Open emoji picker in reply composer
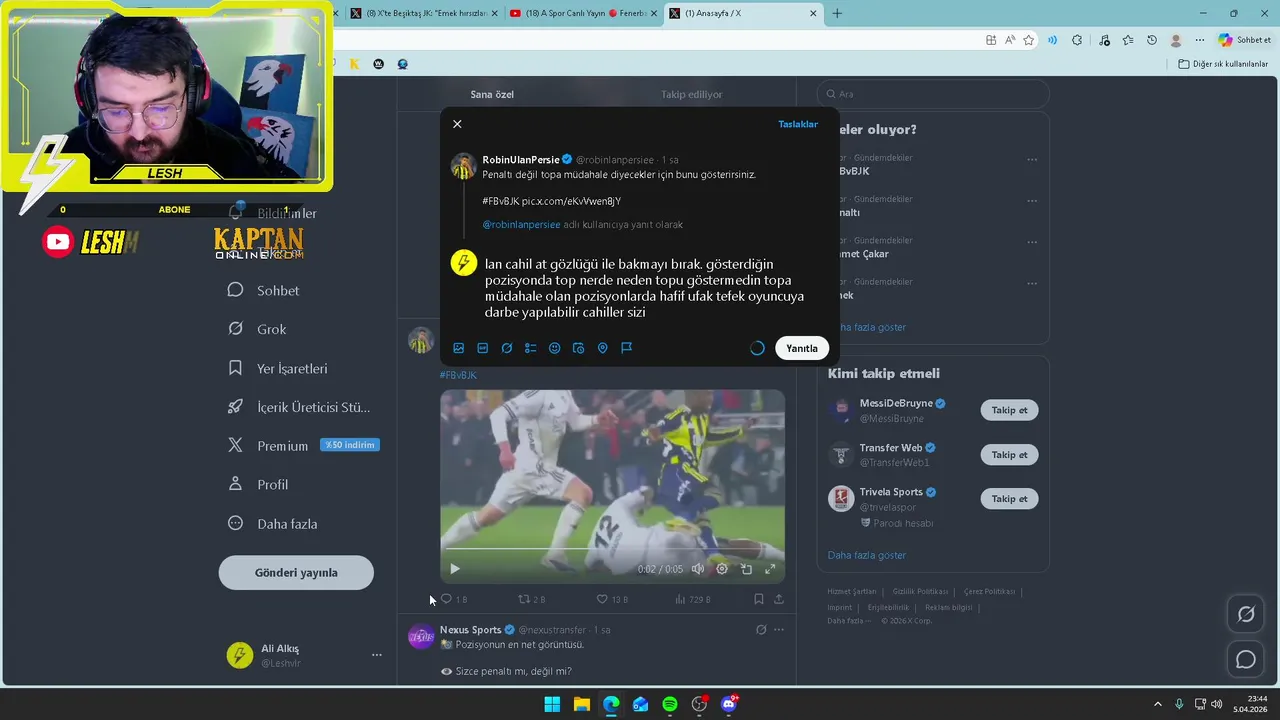The height and width of the screenshot is (720, 1280). [x=555, y=348]
